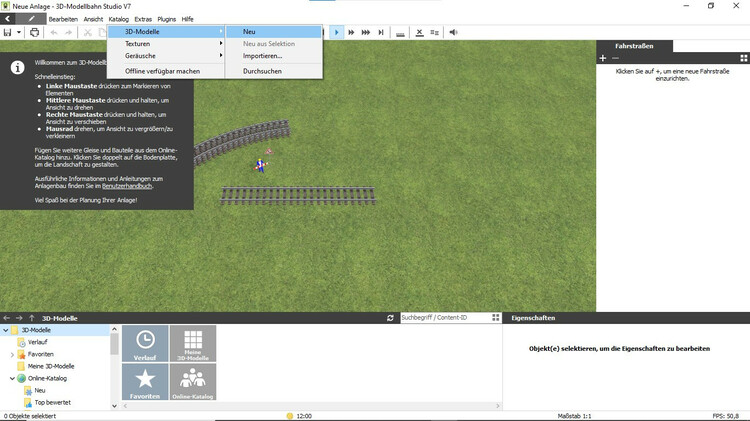Expand the Texturen submenu

pos(166,44)
